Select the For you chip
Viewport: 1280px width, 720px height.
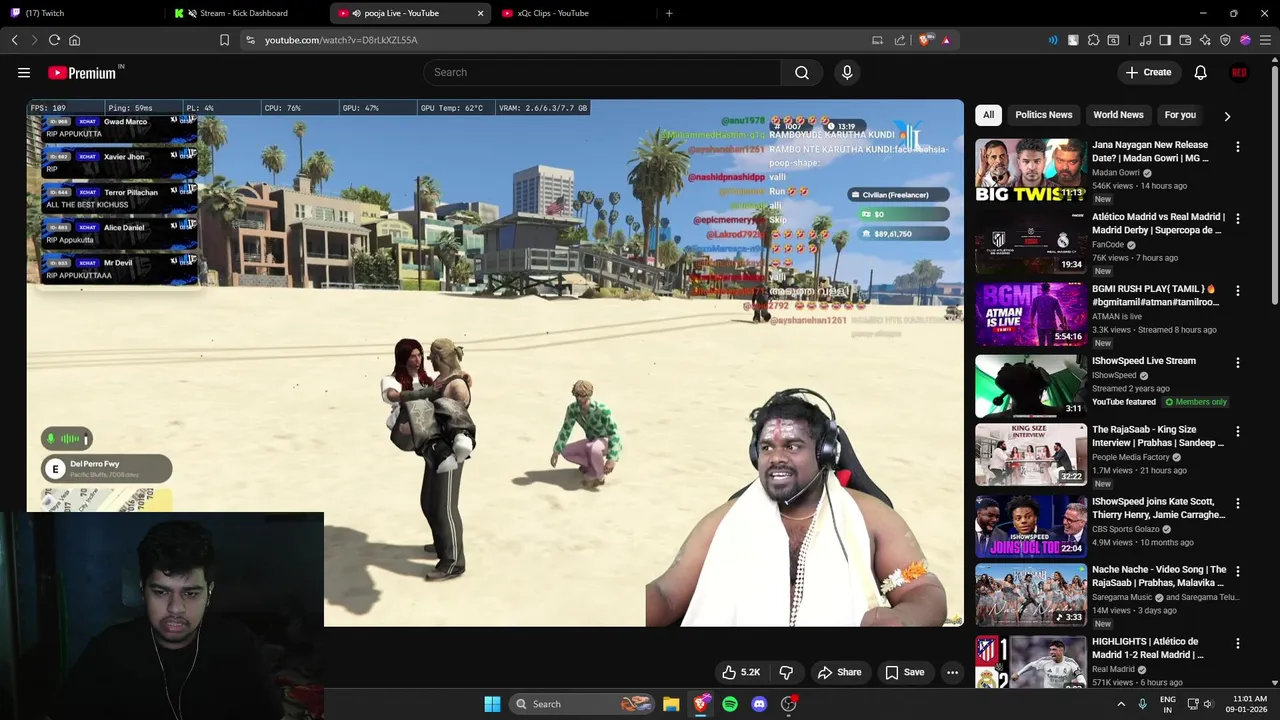click(x=1180, y=115)
